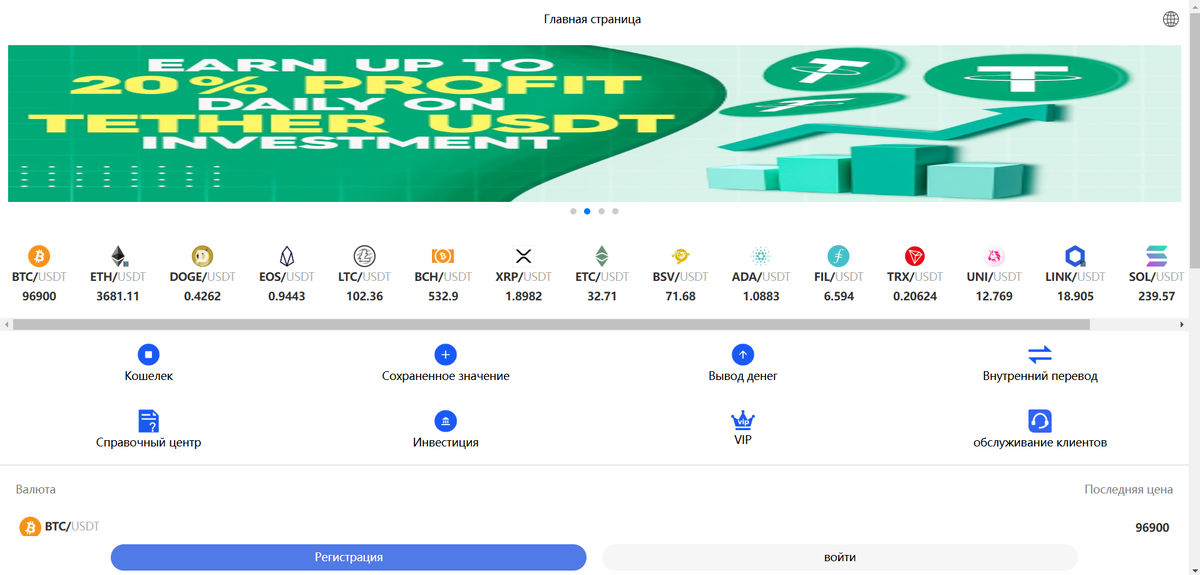The height and width of the screenshot is (575, 1200).
Task: Click the Внутренний перевод label
Action: (1040, 376)
